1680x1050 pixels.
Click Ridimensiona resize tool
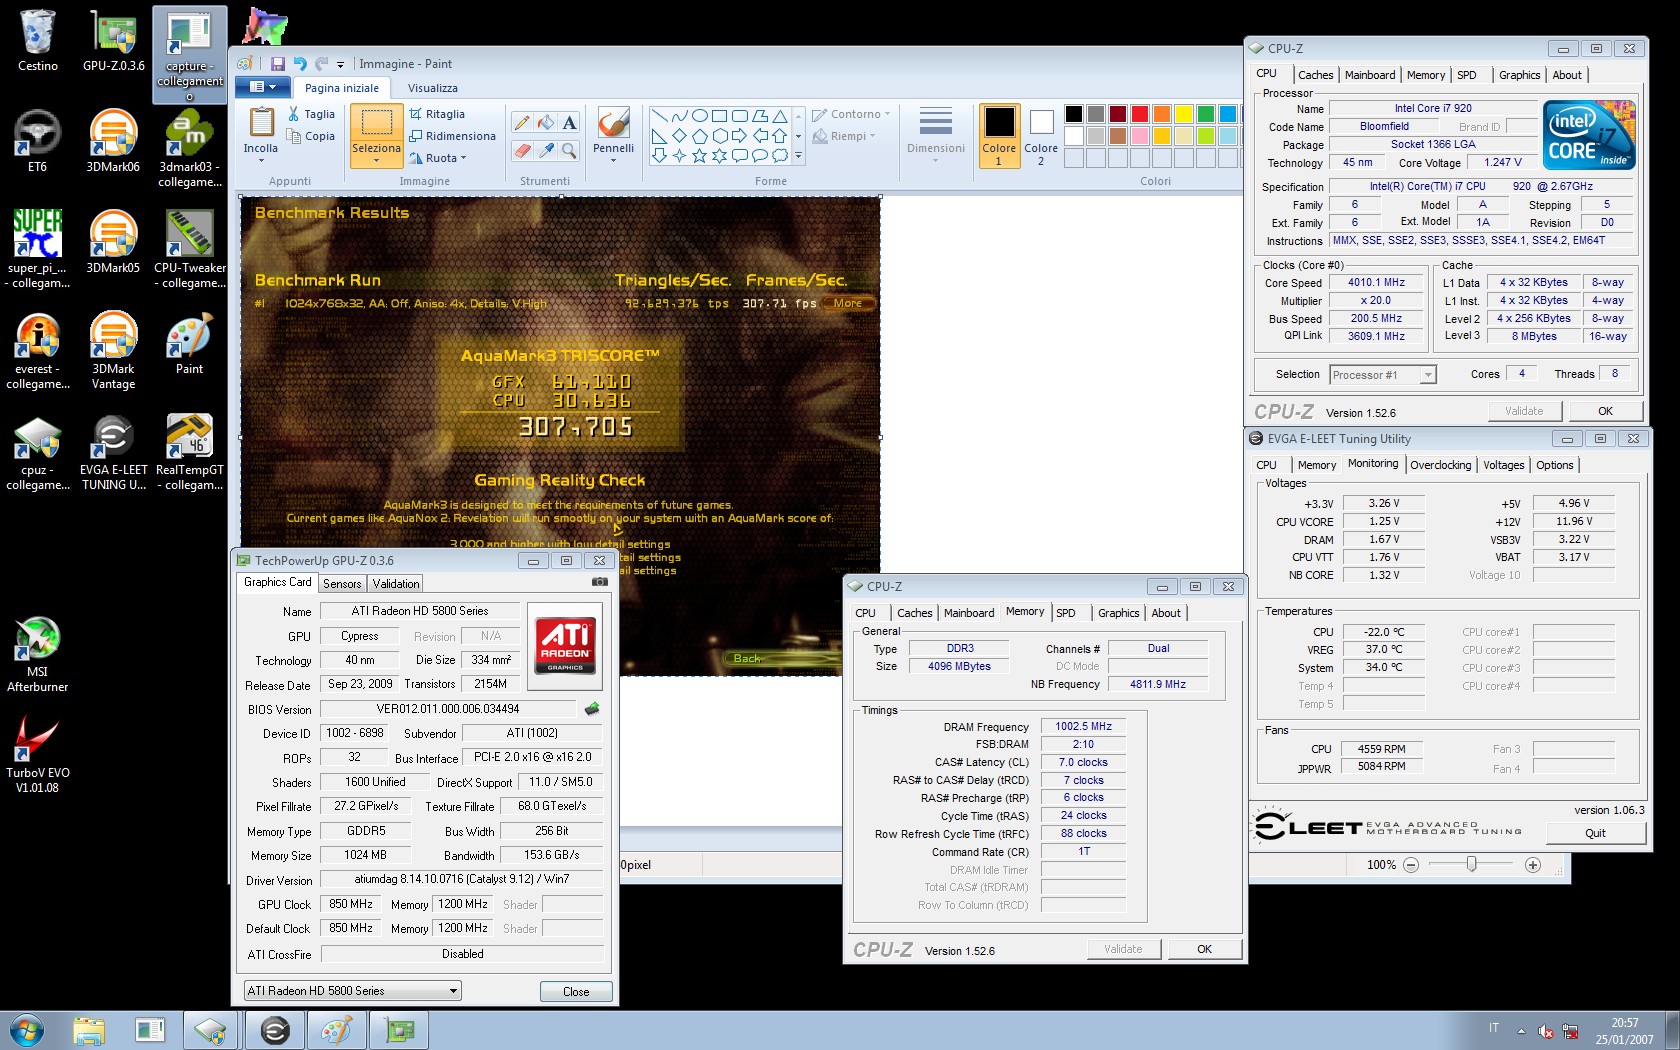(x=452, y=136)
